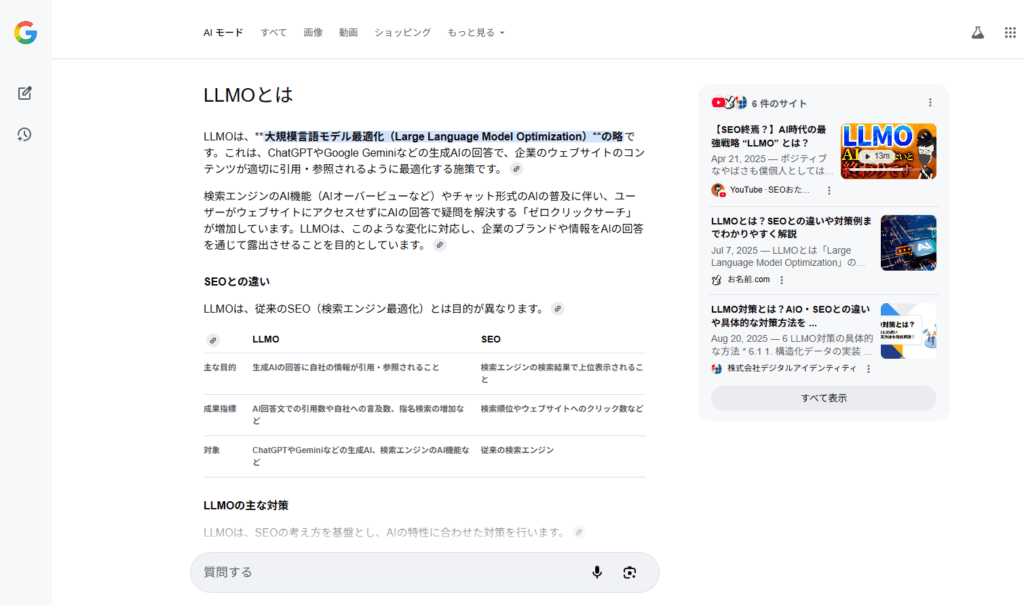Switch to the ショッピング tab

point(402,32)
